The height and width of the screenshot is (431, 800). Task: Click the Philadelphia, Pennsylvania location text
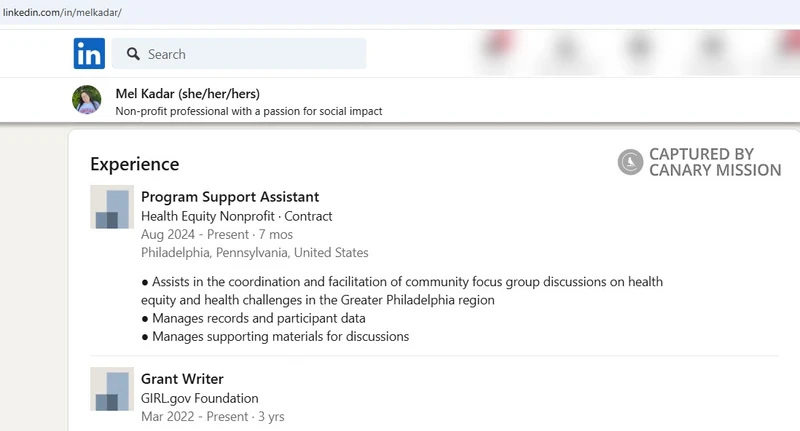pos(255,253)
